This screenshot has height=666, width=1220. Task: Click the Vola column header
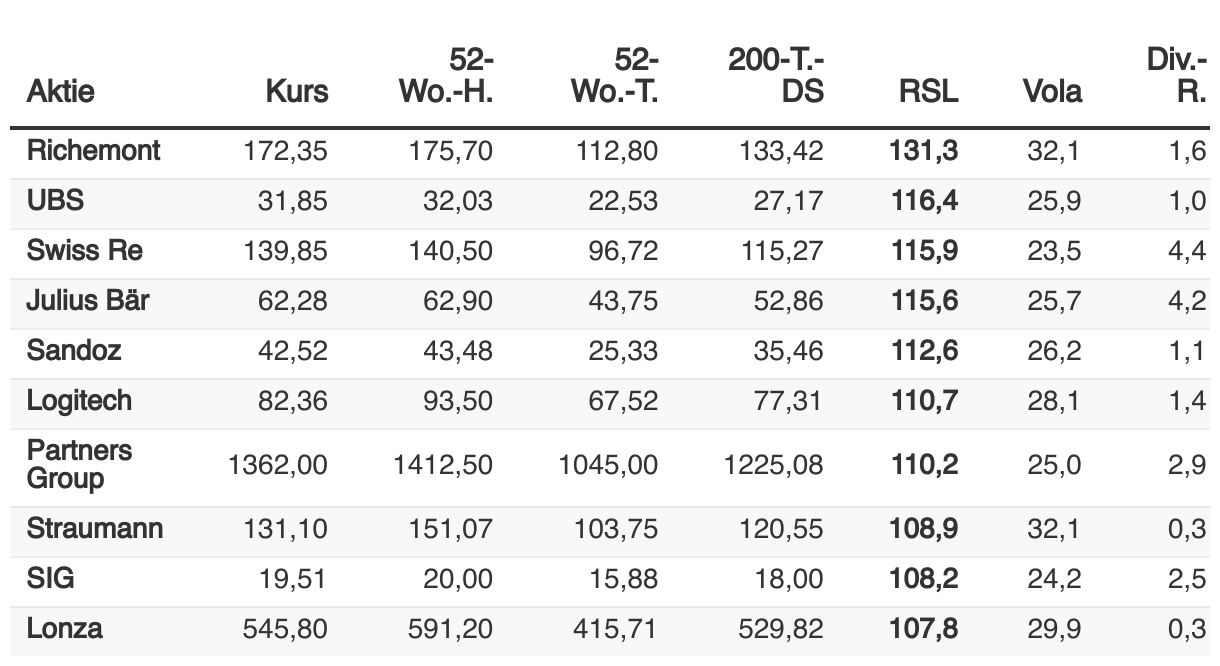(1052, 92)
